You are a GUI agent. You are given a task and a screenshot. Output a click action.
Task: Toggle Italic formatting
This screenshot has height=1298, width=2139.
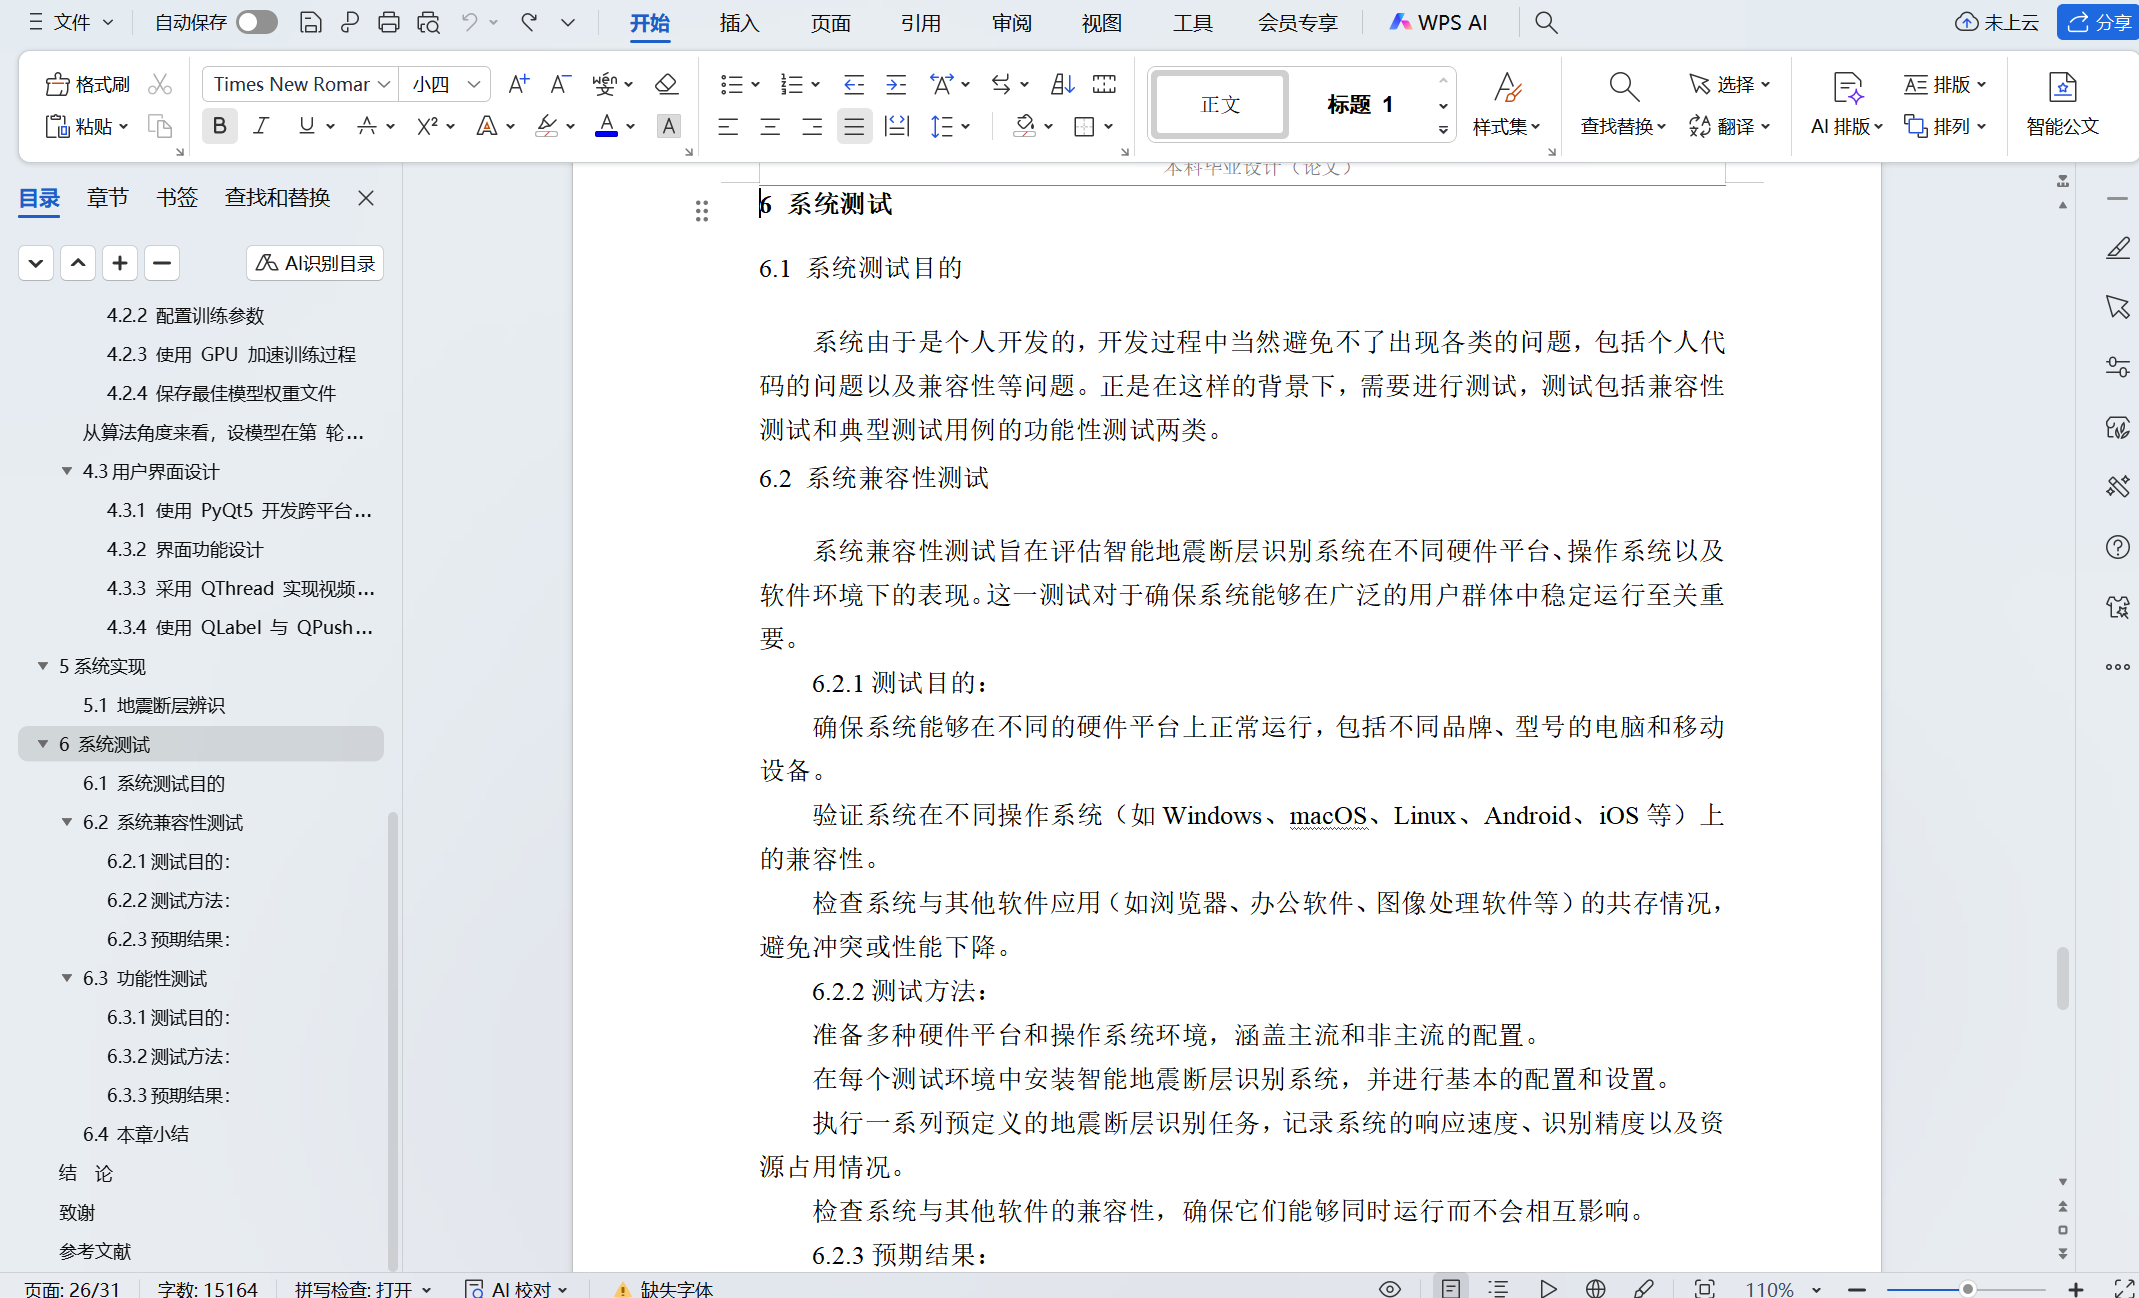tap(261, 126)
